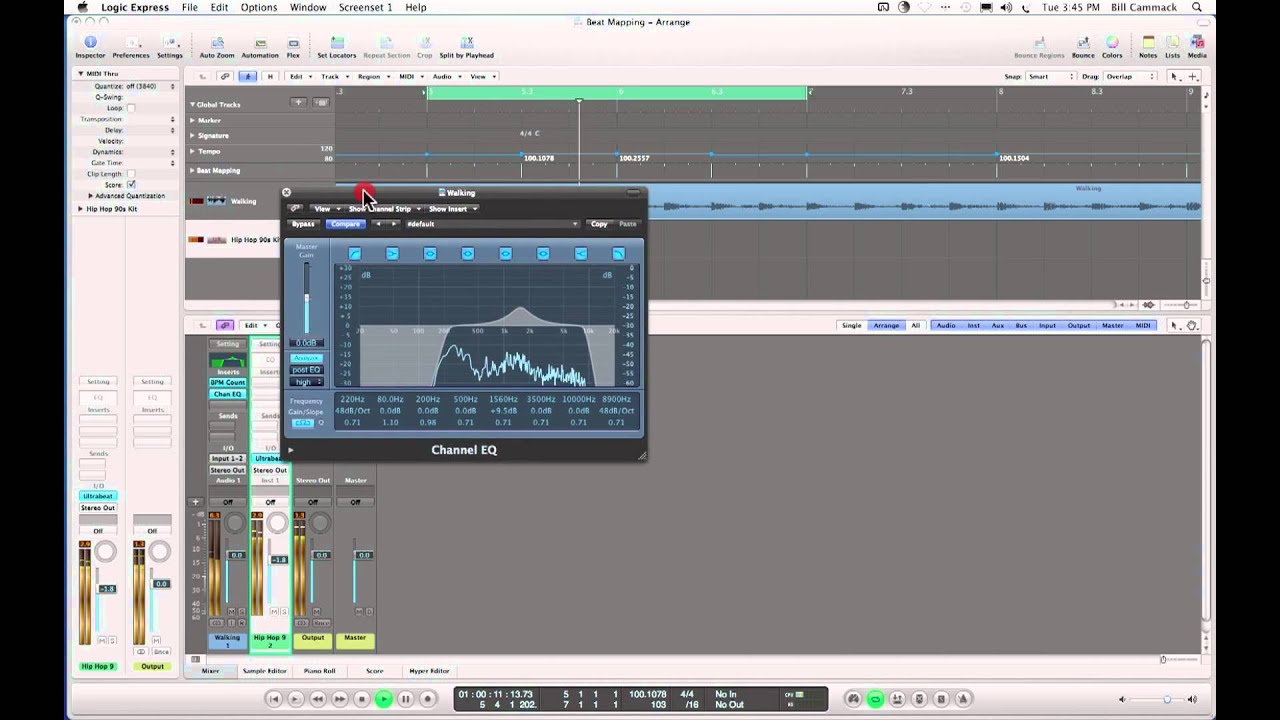Toggle Automation view from the toolbar
This screenshot has height=720, width=1280.
(x=260, y=46)
